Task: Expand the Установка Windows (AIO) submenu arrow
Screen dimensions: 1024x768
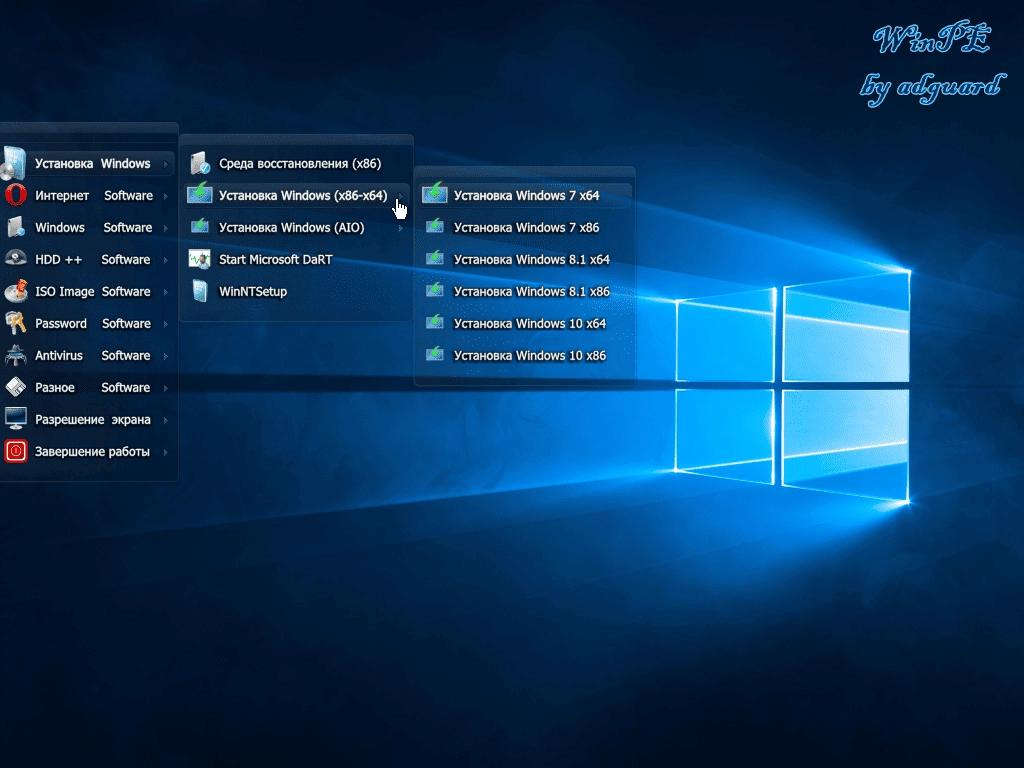Action: (400, 228)
